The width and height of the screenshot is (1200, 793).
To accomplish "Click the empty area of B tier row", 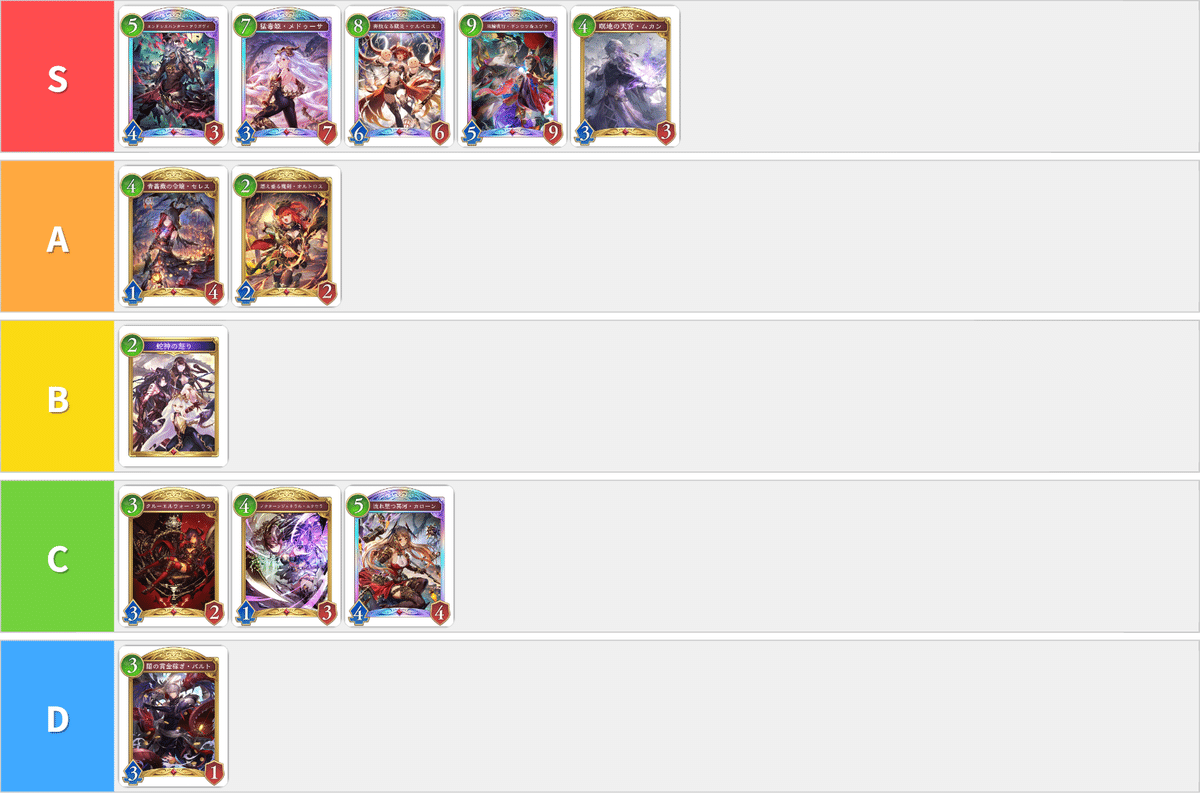I will (713, 397).
